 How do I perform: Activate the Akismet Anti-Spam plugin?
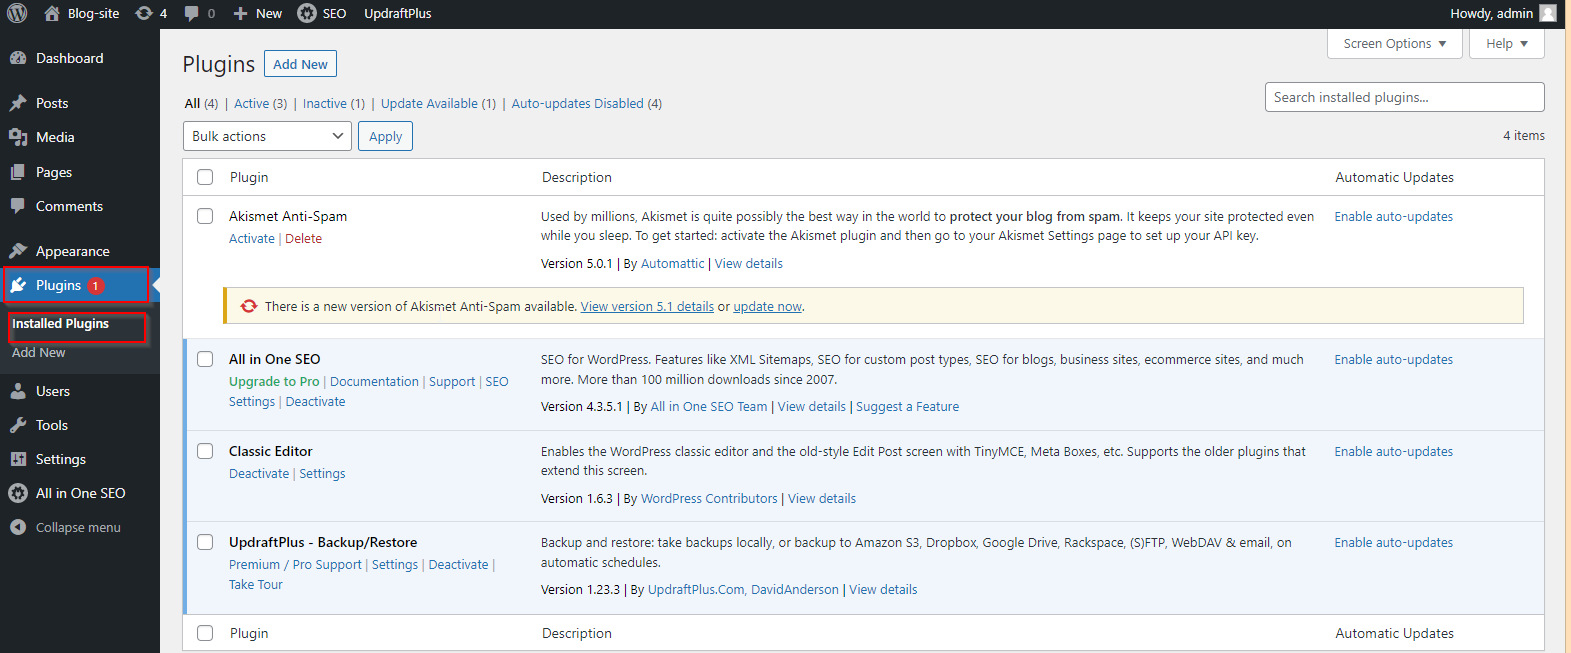click(252, 238)
